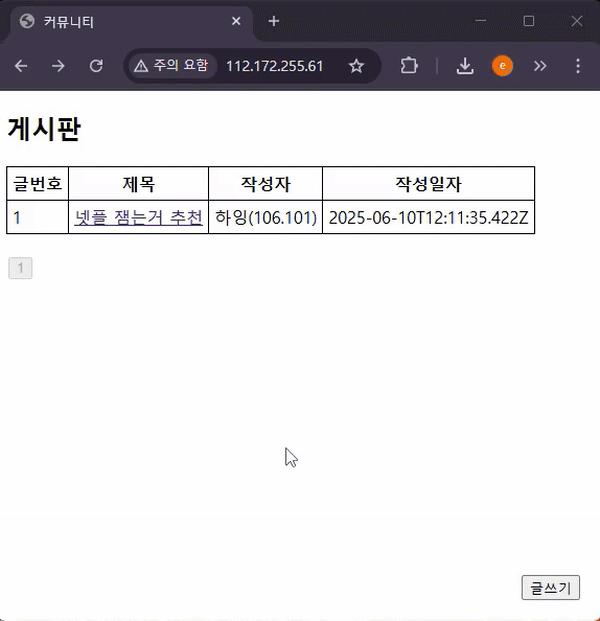Click the 글쓰기 button to write a post

[550, 588]
